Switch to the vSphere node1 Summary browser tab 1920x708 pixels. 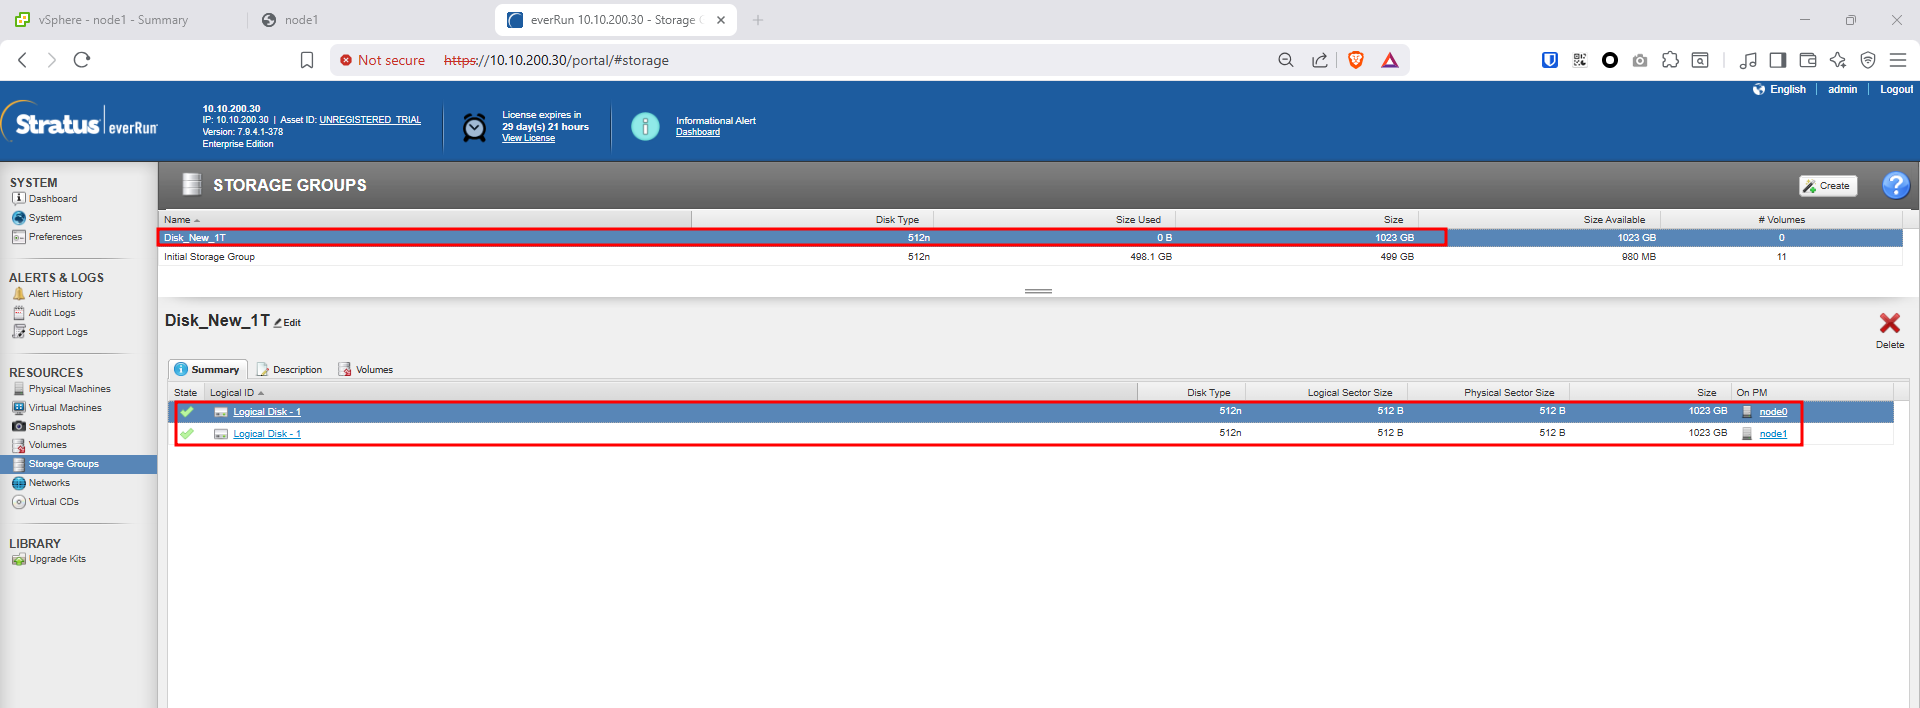113,20
